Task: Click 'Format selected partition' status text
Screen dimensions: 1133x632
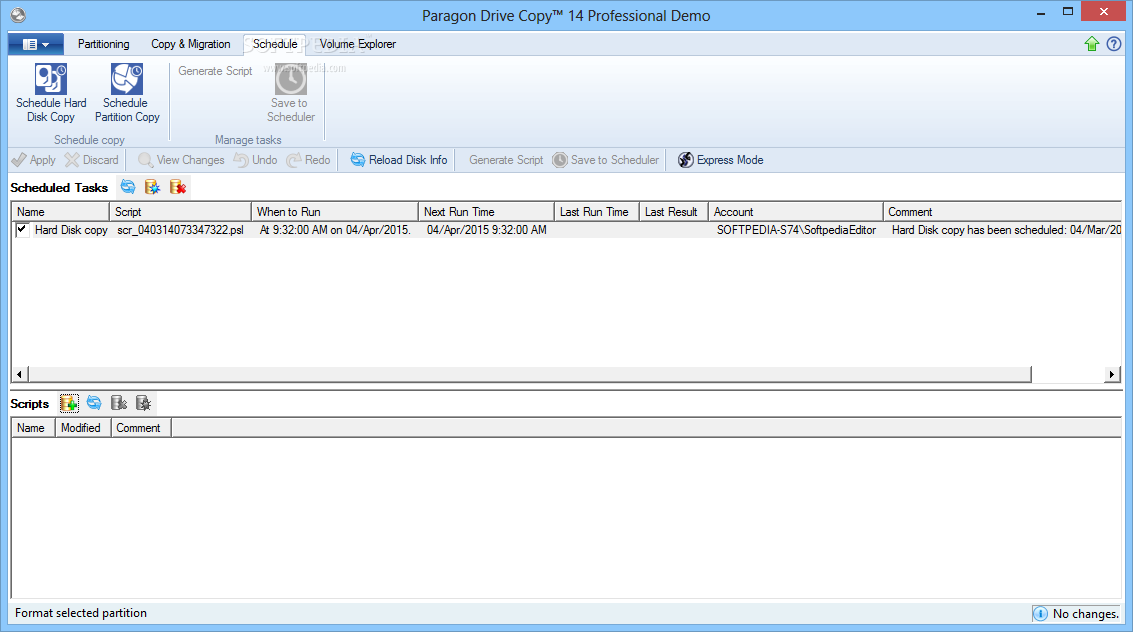Action: [81, 613]
